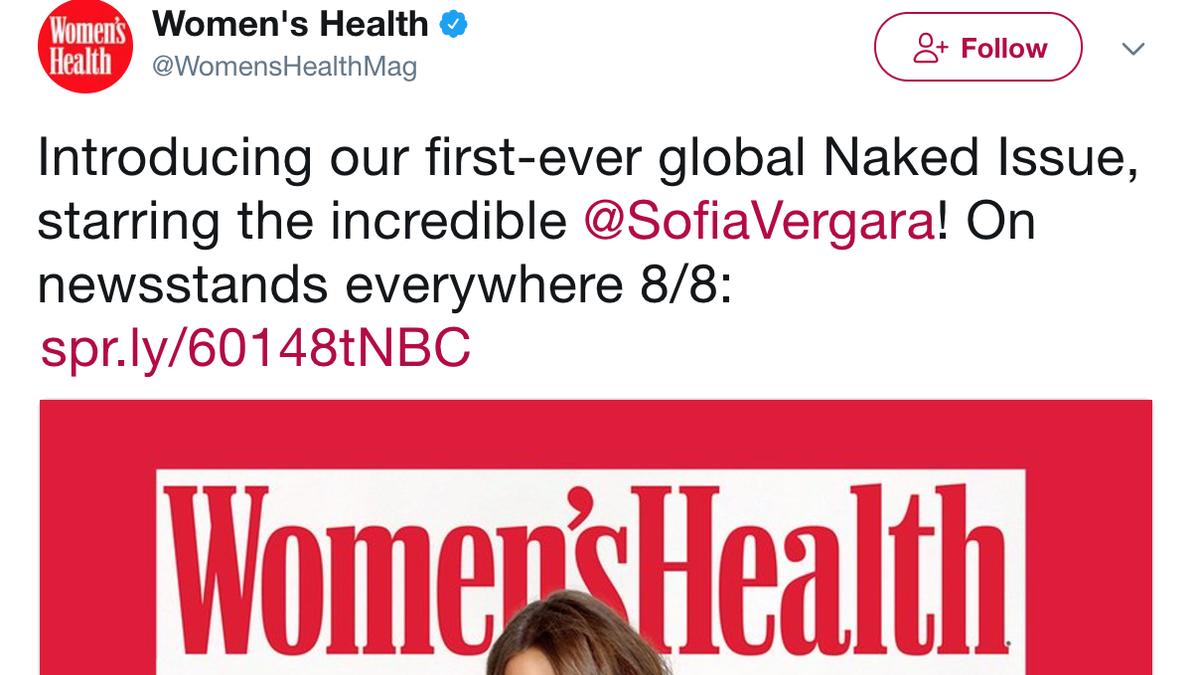Click the person-plus icon in Follow
This screenshot has width=1200, height=675.
pos(931,48)
